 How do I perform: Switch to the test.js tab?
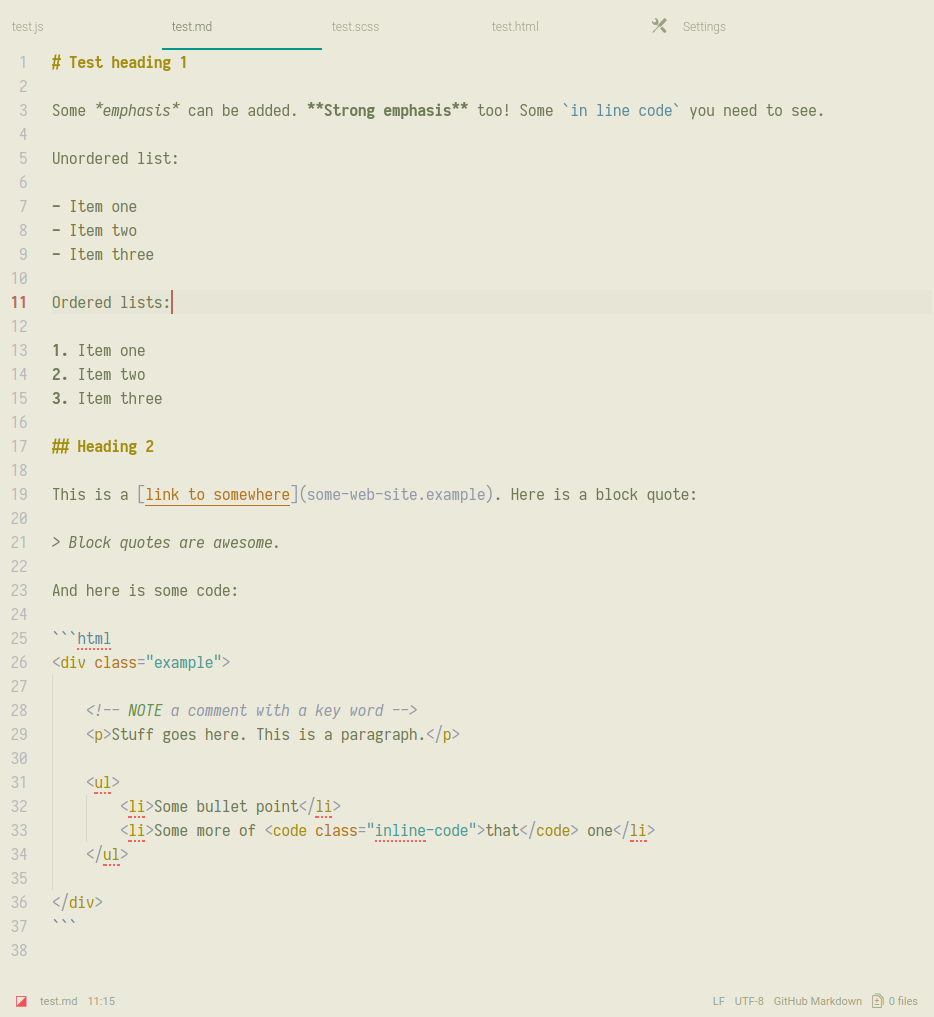28,27
